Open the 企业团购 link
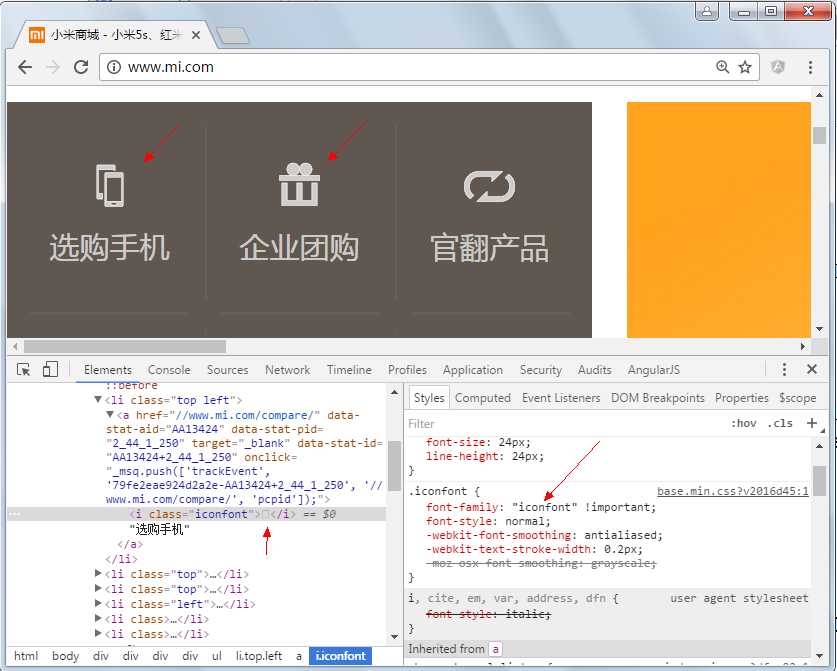 click(x=299, y=247)
